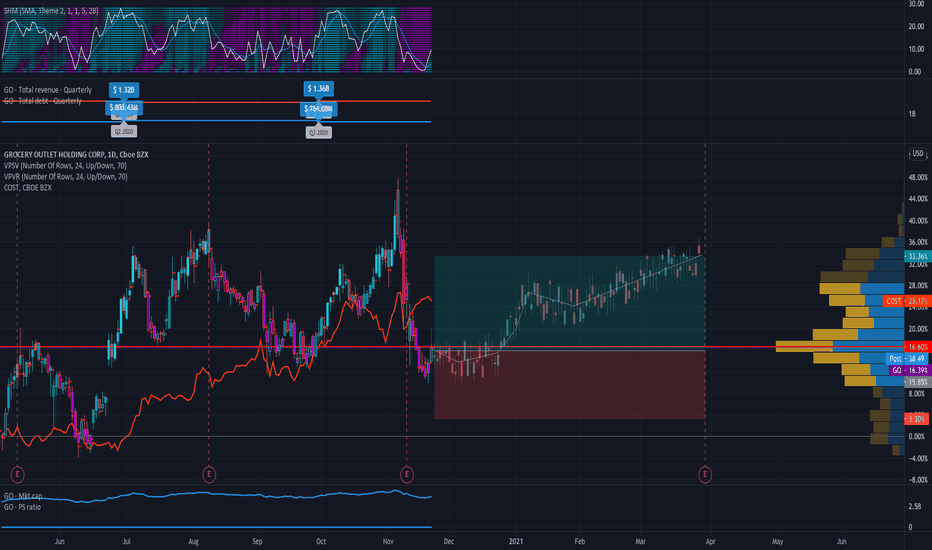Click the GO Total debt Quarterly legend
This screenshot has height=550, width=932.
click(42, 101)
